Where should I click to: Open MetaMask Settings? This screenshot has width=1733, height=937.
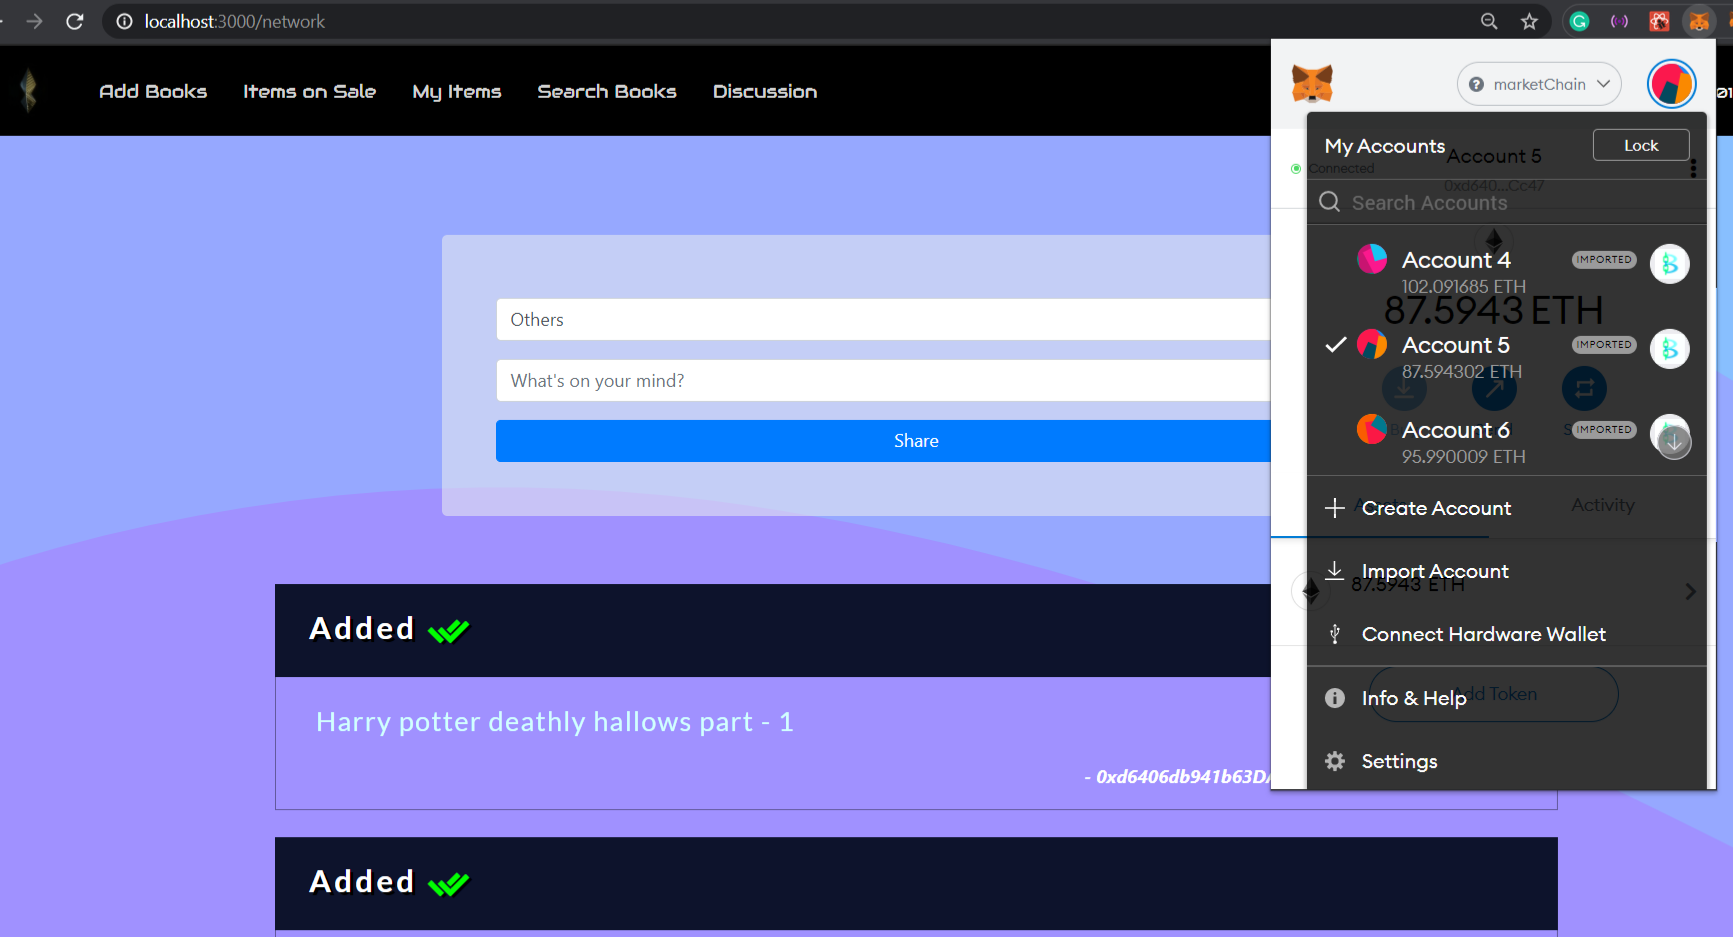(1506, 761)
